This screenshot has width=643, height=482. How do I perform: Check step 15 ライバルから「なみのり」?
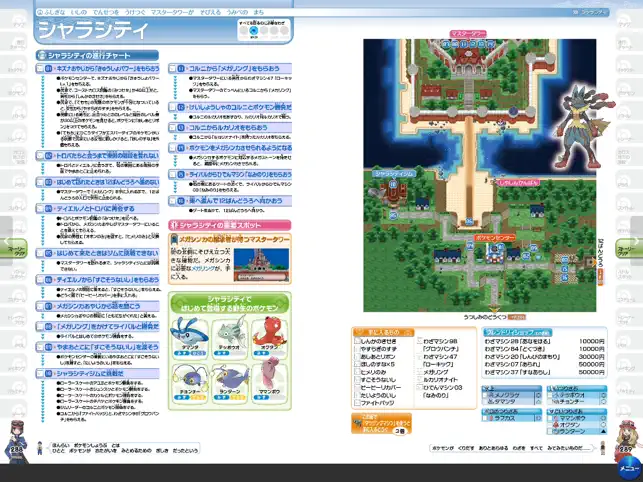173,174
